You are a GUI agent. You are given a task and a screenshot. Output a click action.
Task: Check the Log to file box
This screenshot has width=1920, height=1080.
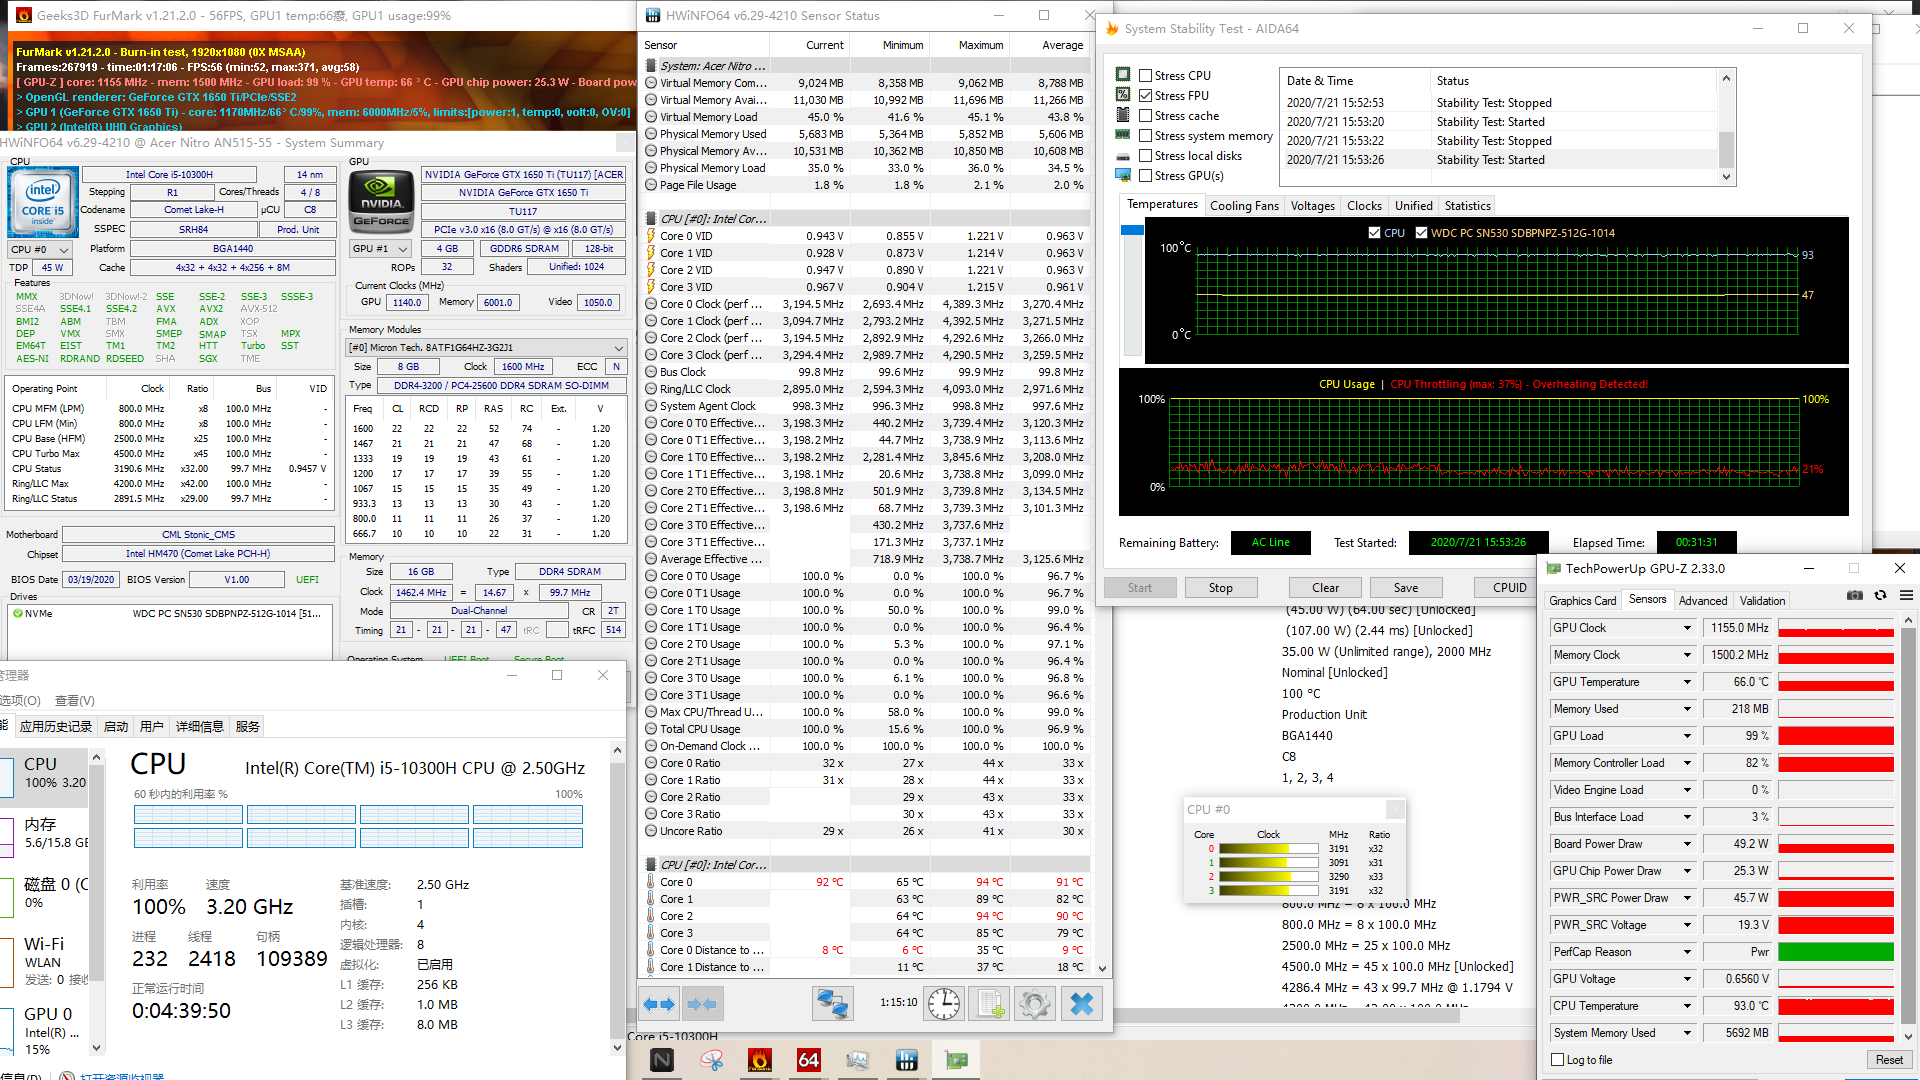[x=1557, y=1060]
